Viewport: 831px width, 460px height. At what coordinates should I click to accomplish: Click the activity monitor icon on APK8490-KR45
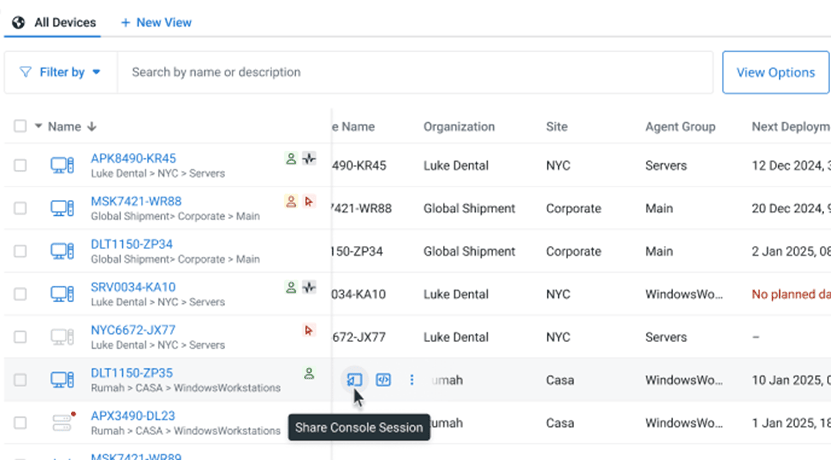pyautogui.click(x=309, y=159)
